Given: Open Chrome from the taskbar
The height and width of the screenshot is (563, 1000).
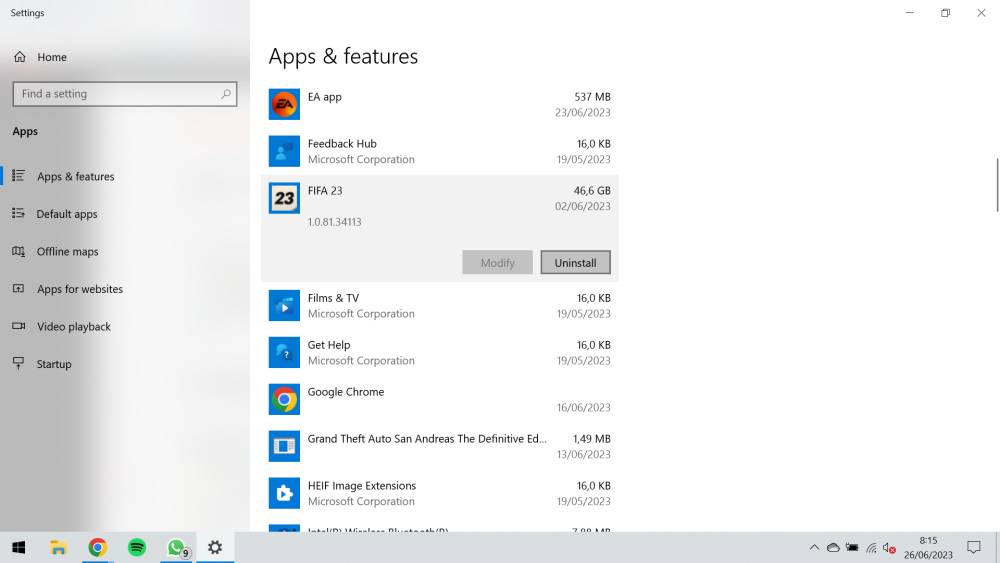Looking at the screenshot, I should [x=98, y=548].
